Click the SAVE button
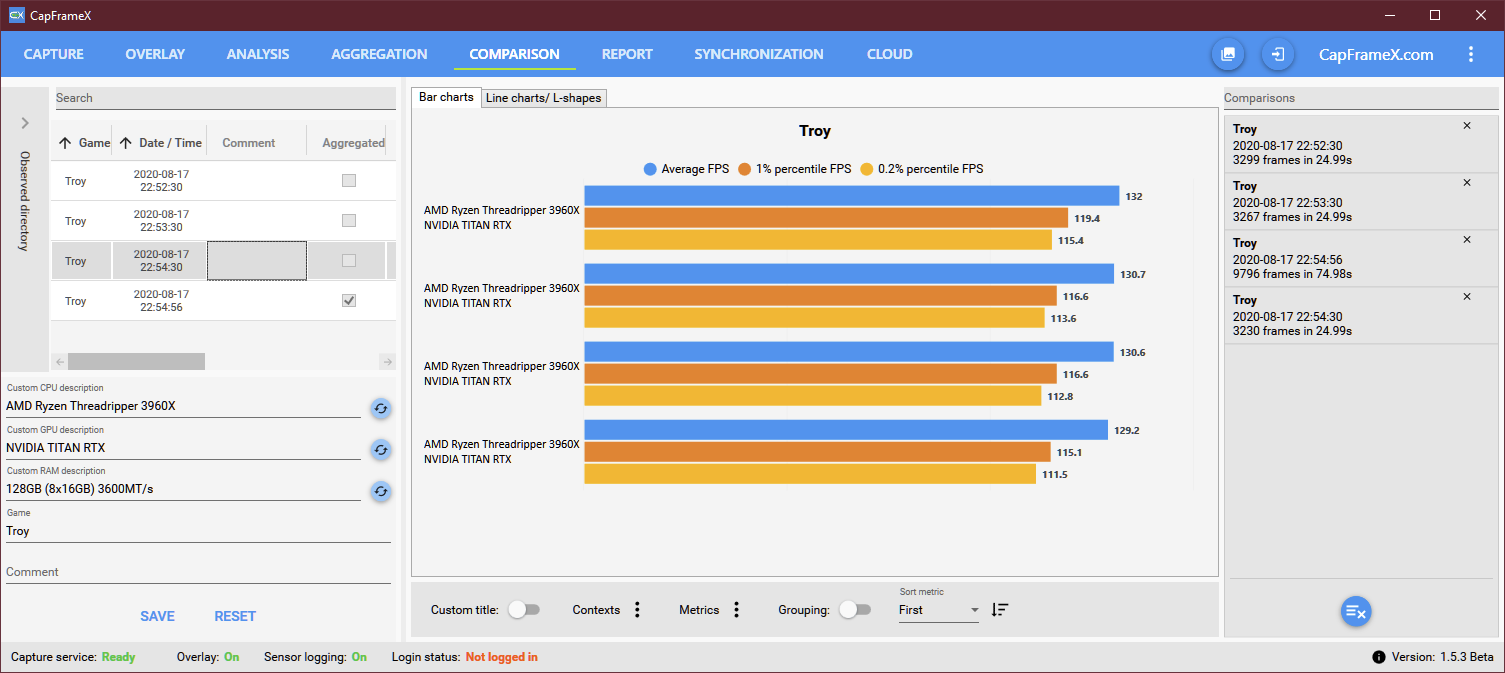 (x=158, y=616)
